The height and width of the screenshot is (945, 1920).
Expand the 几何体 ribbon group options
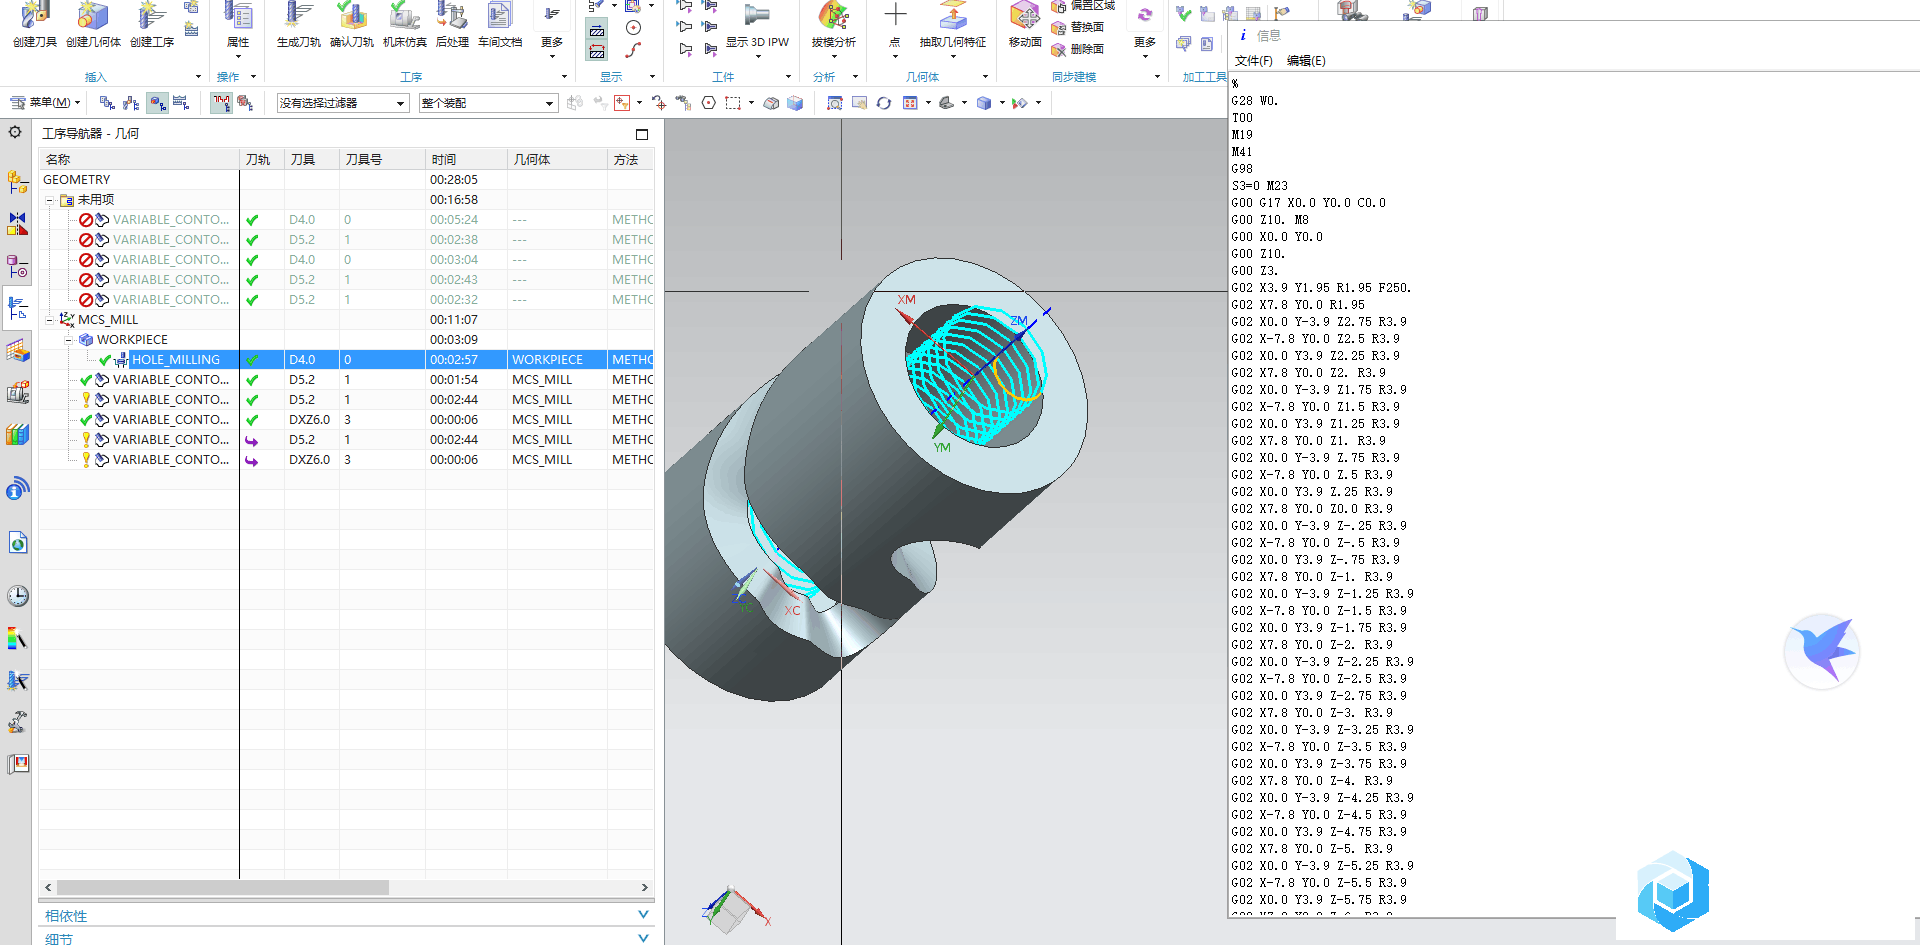tap(985, 77)
